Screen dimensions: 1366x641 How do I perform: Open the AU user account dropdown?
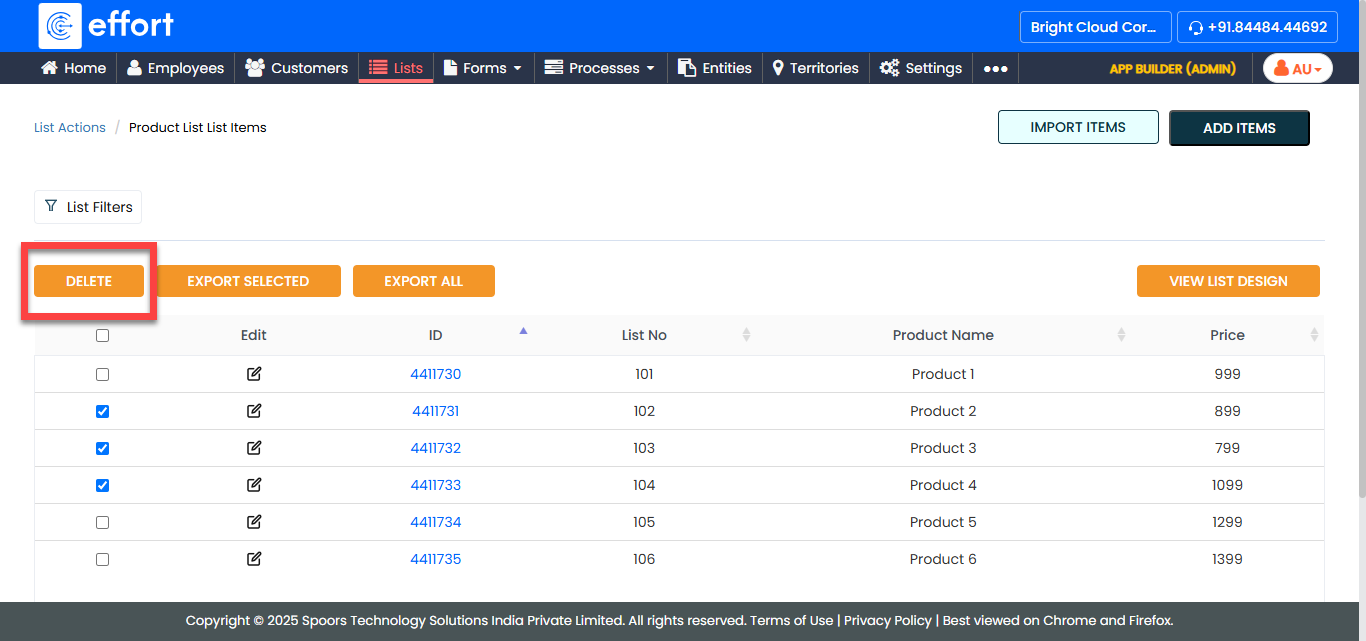(x=1297, y=68)
